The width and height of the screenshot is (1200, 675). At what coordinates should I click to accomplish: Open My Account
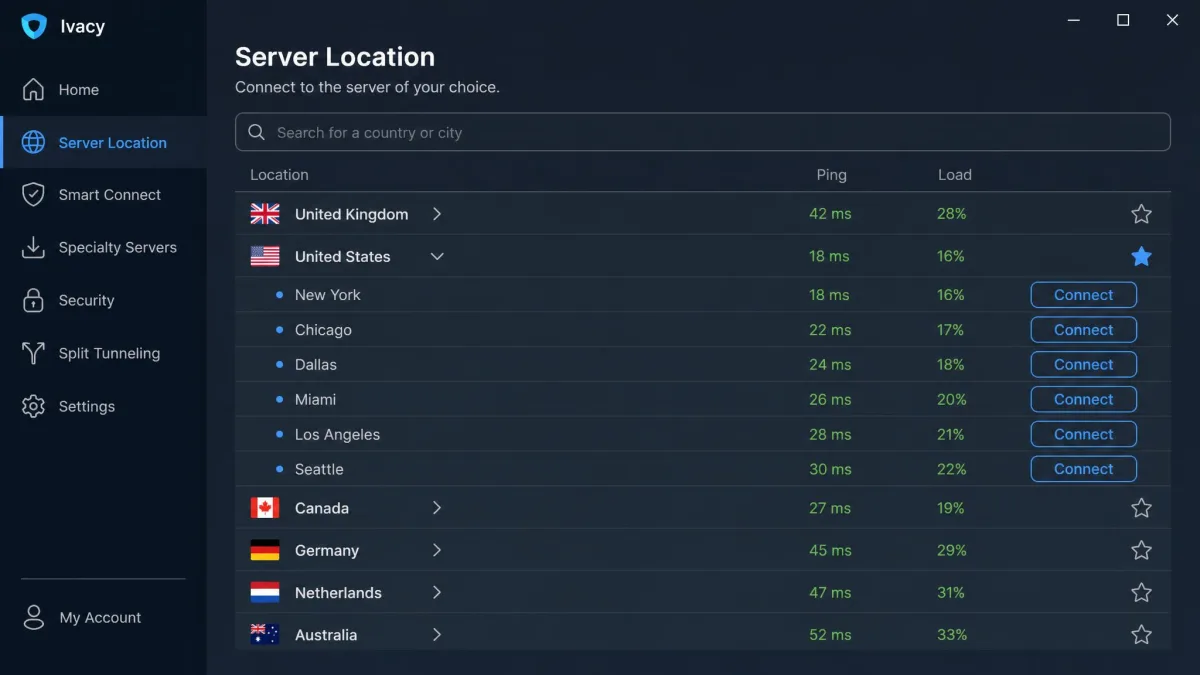[x=103, y=617]
